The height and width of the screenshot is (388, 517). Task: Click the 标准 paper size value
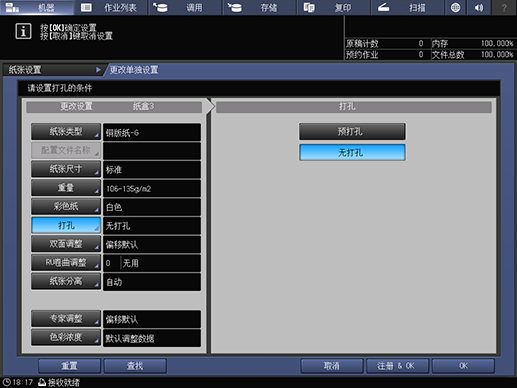pos(152,170)
